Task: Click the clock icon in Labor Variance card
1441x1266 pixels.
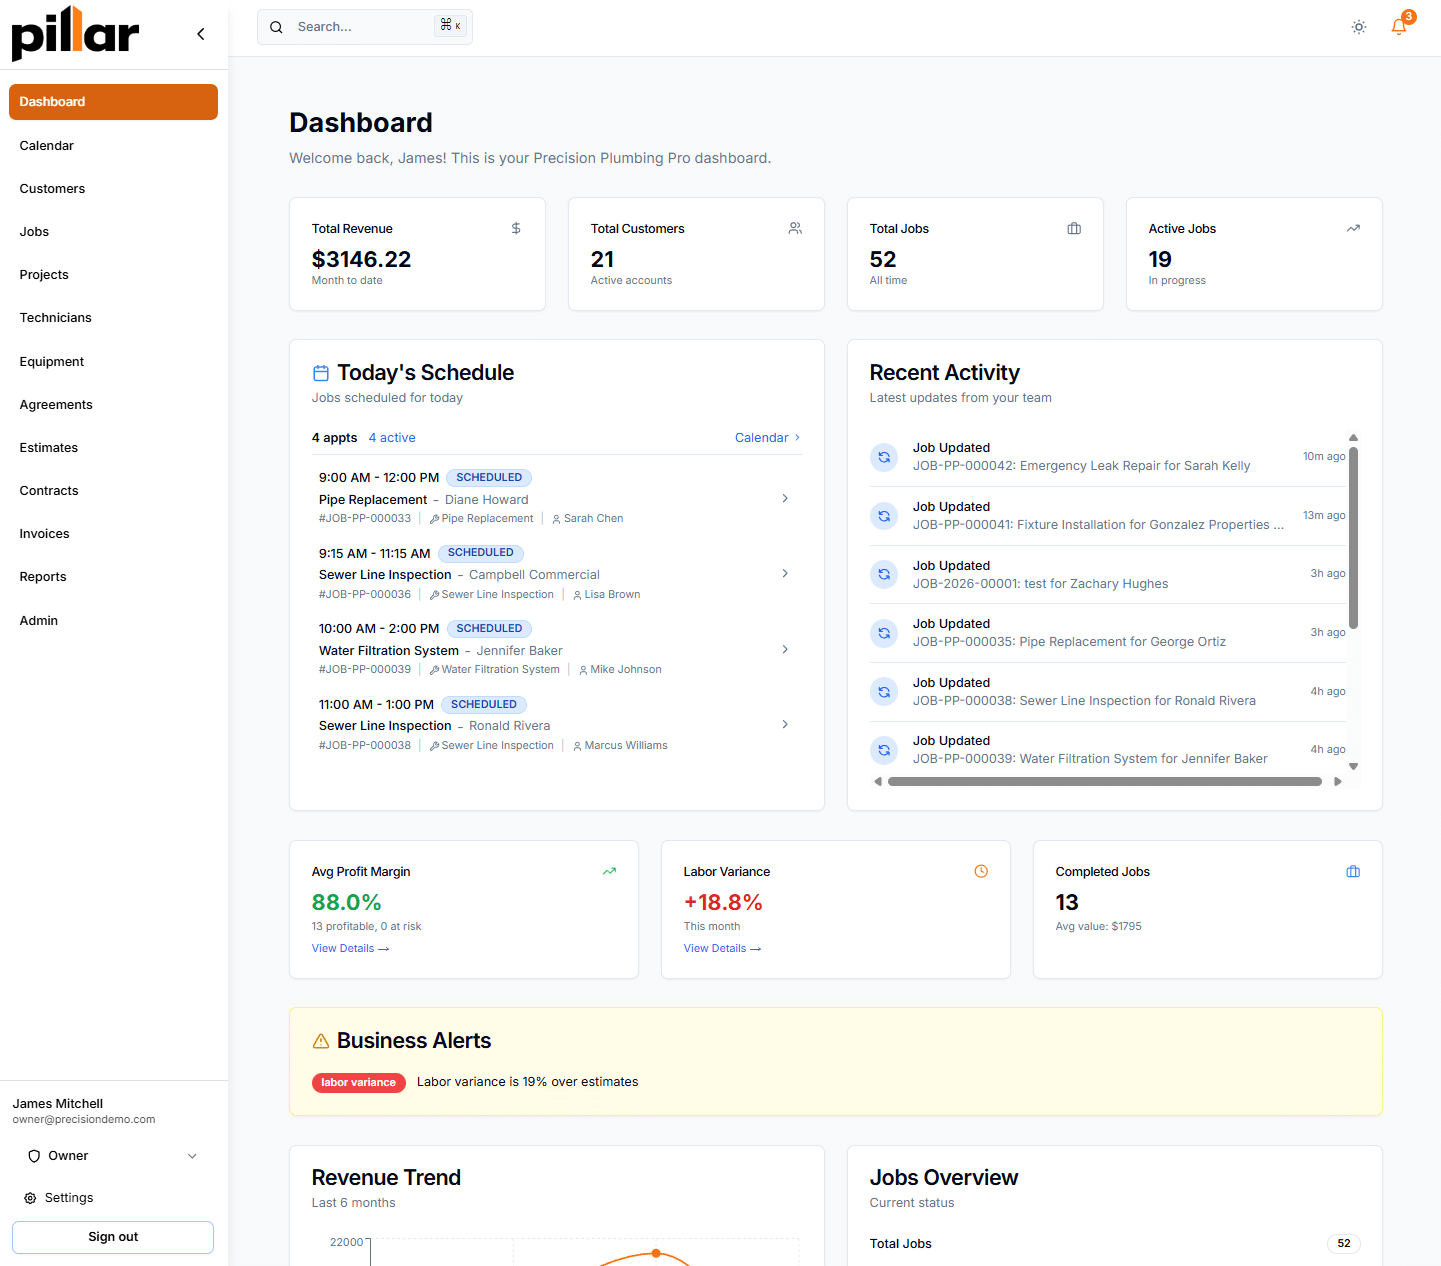Action: (x=981, y=871)
